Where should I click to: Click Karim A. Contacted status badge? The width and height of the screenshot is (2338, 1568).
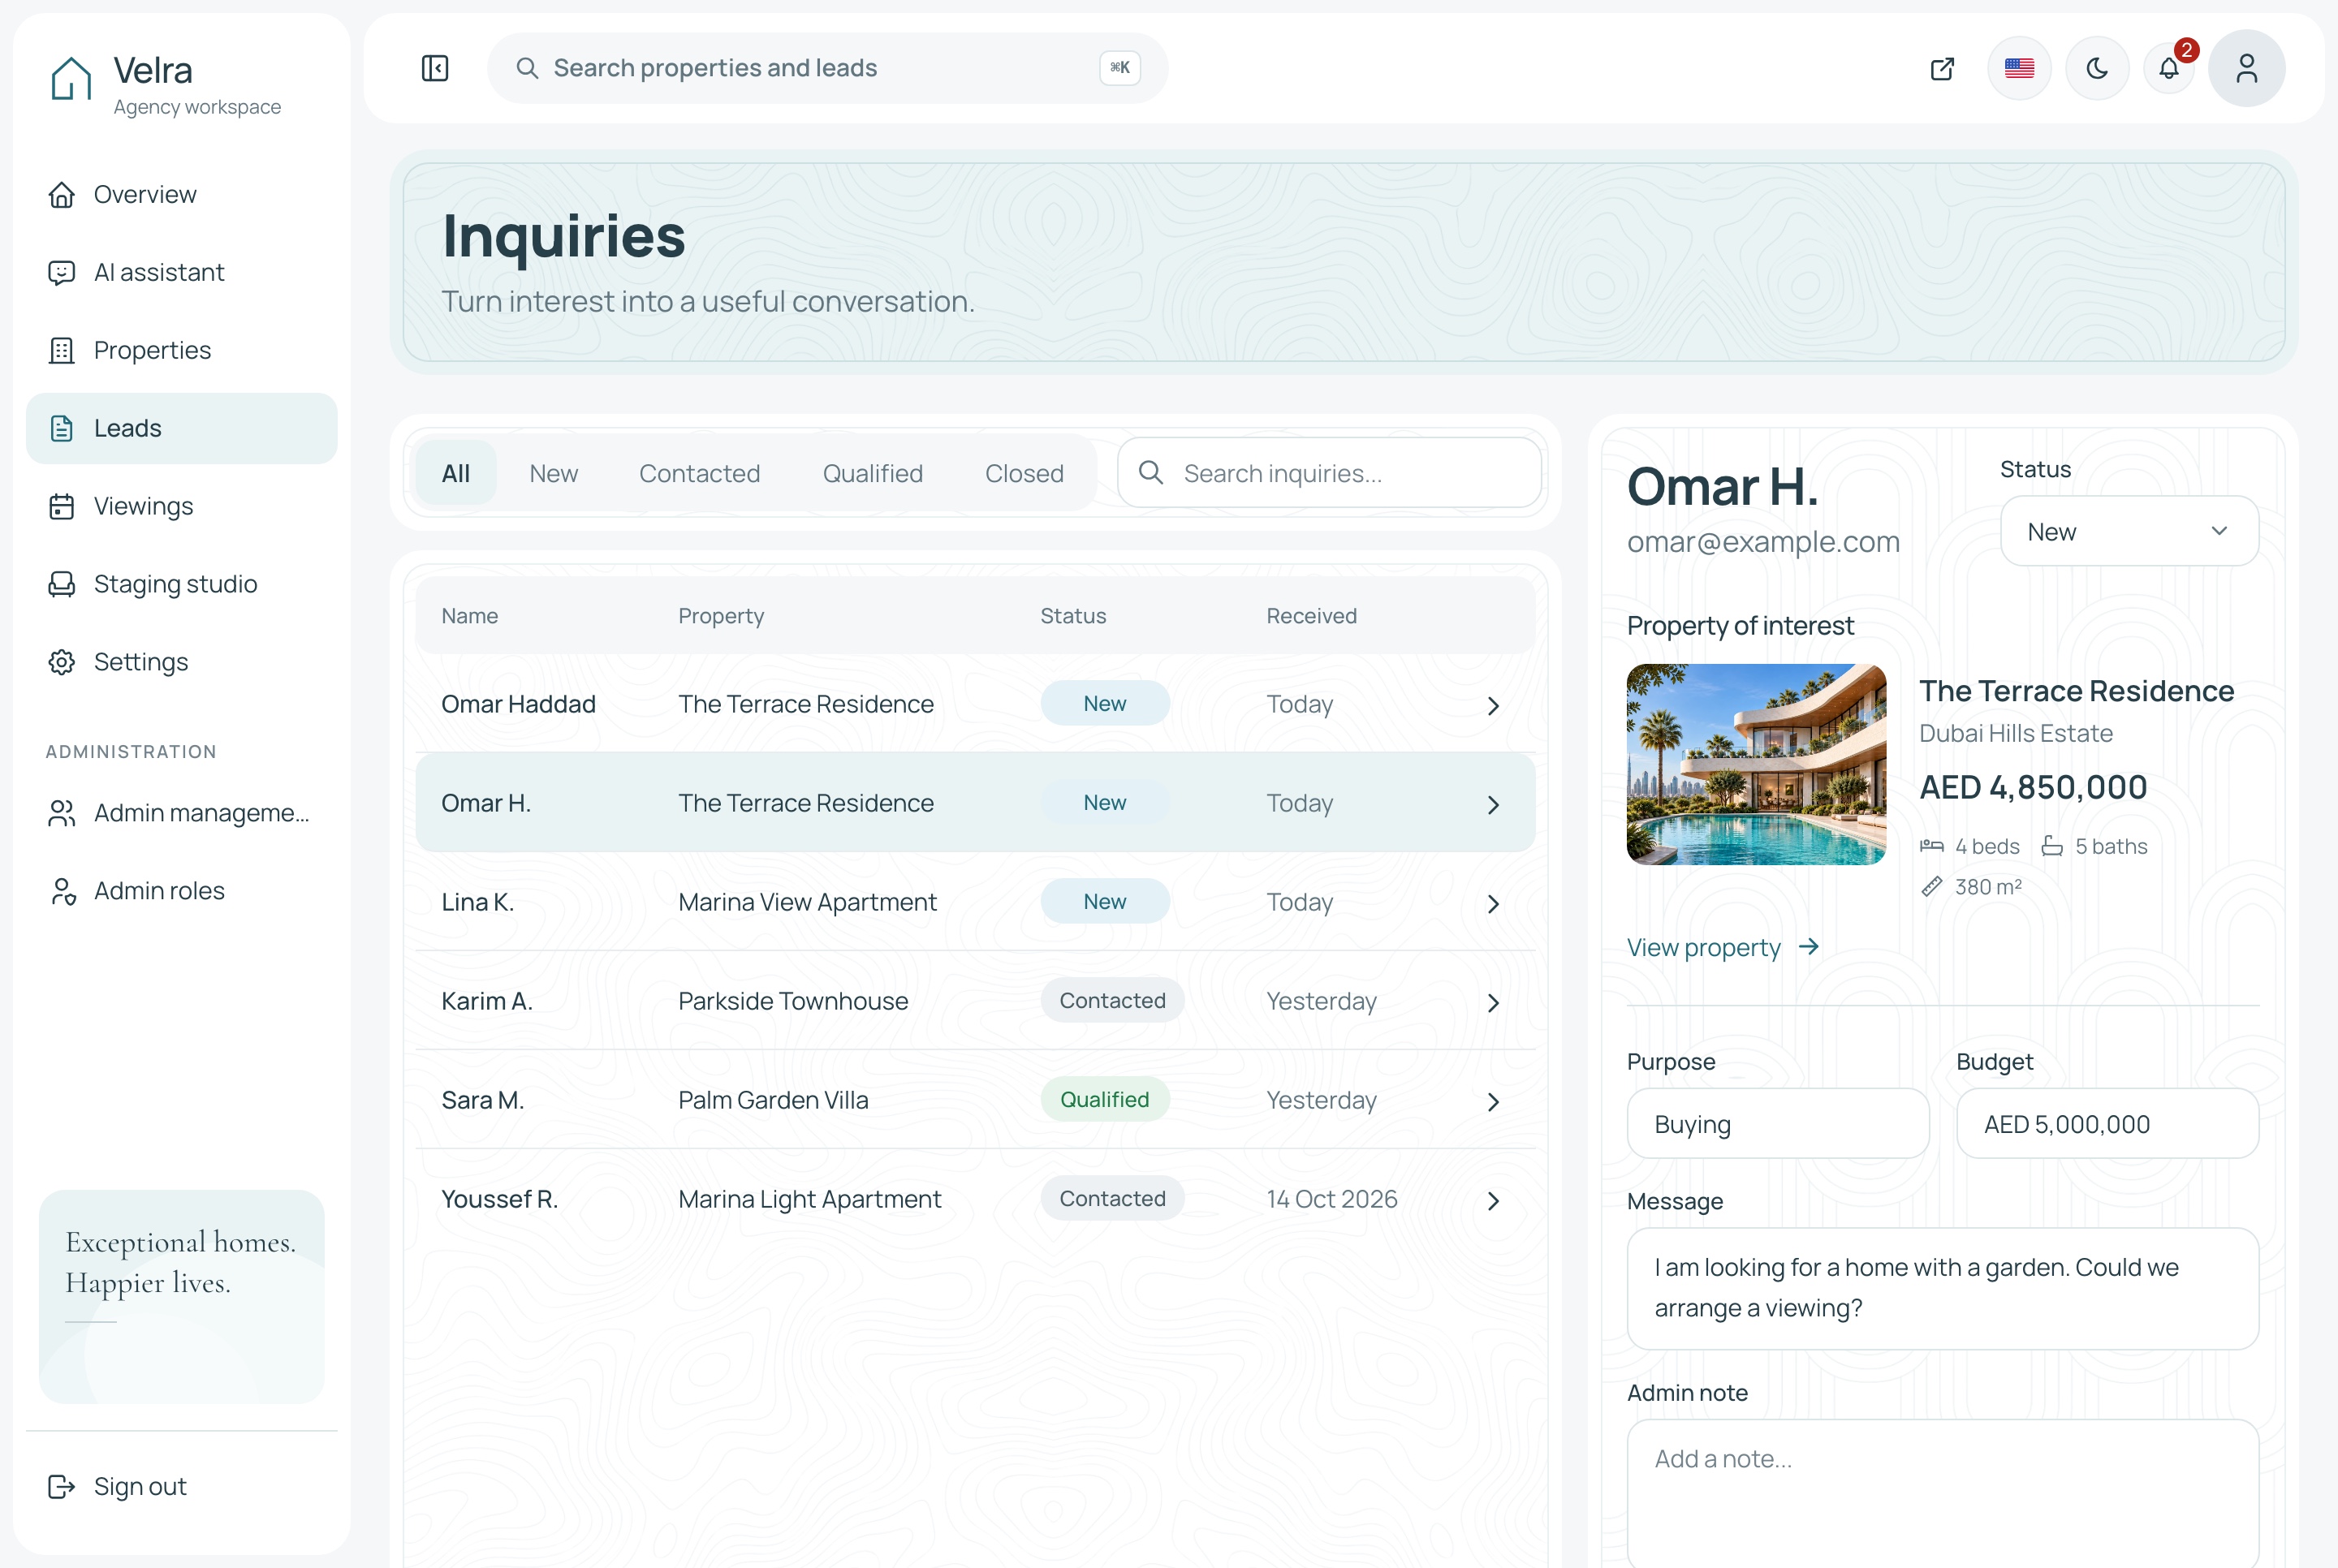(1112, 1000)
